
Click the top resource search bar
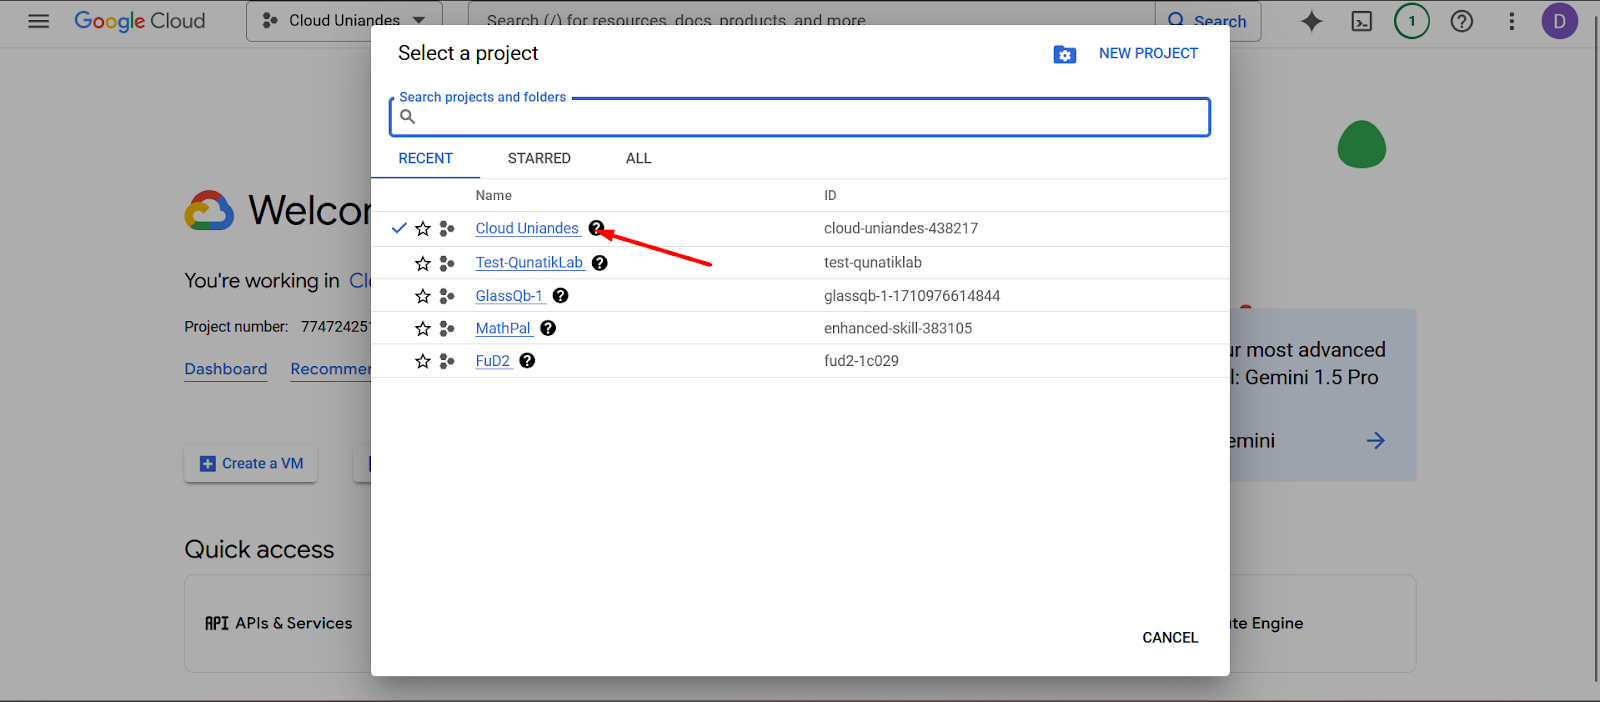tap(812, 21)
